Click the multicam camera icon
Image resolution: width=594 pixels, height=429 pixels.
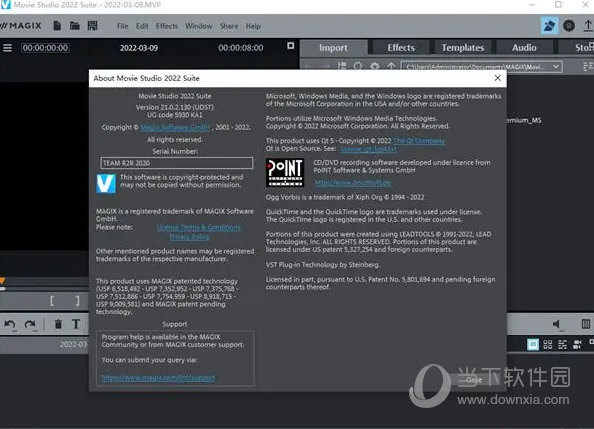[x=577, y=344]
